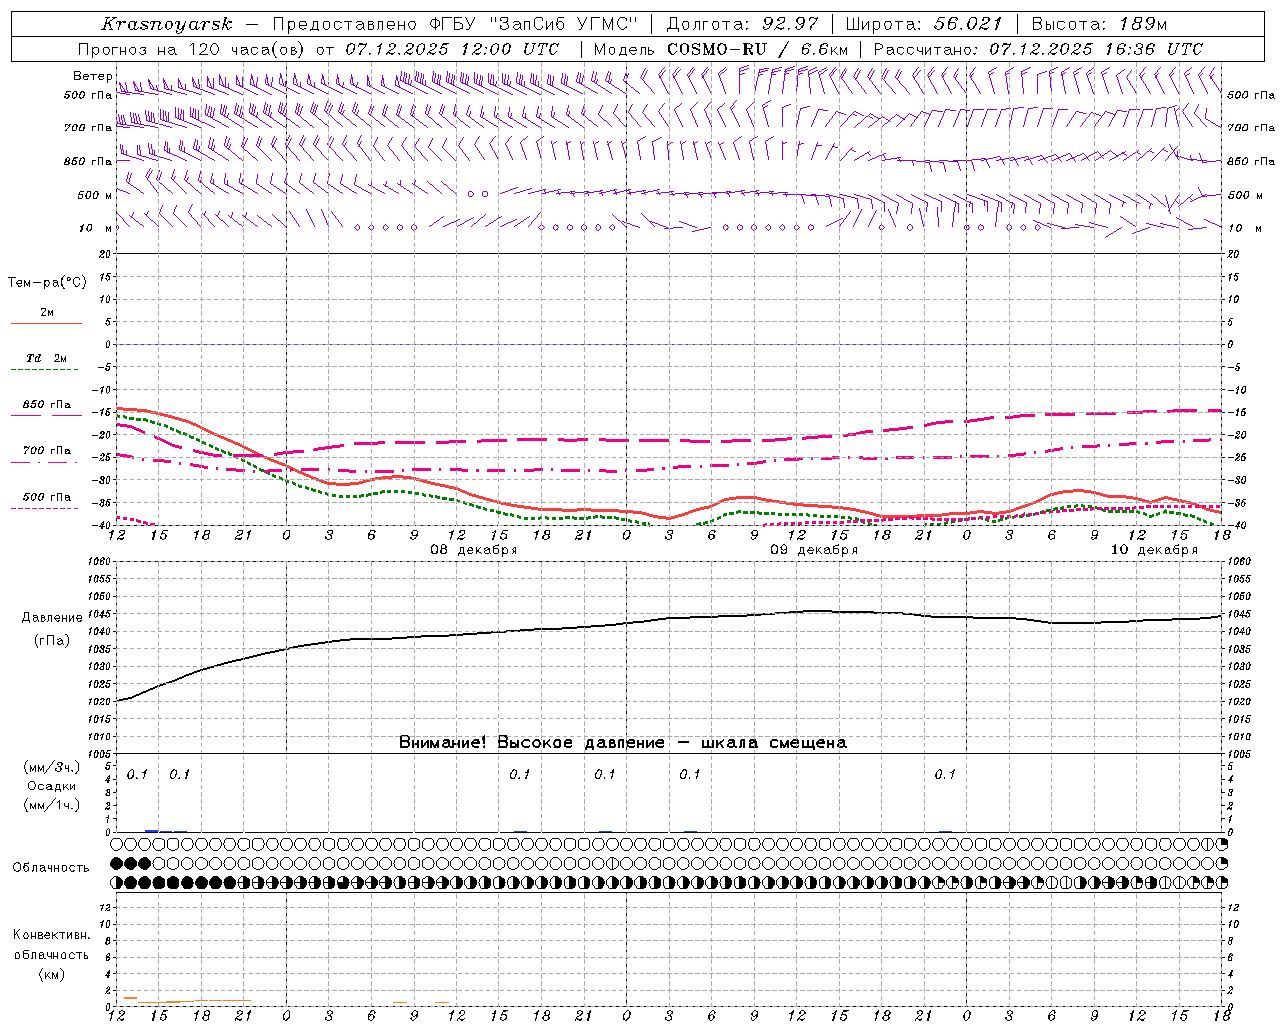Click "(гПа)" unit under Давление
The image size is (1280, 1024).
tap(52, 641)
